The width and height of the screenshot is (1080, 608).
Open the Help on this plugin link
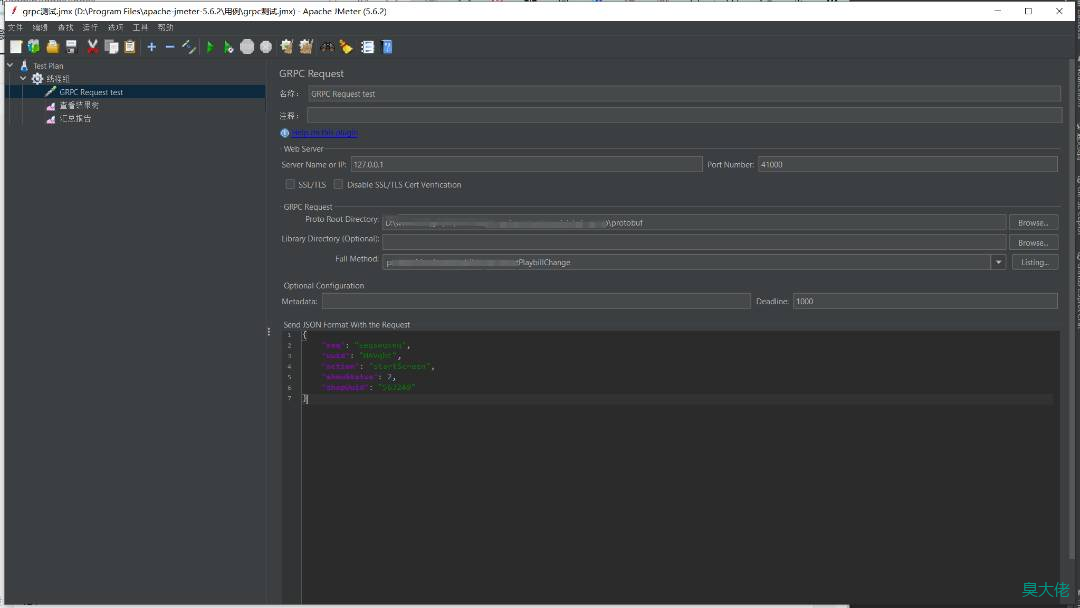[324, 133]
